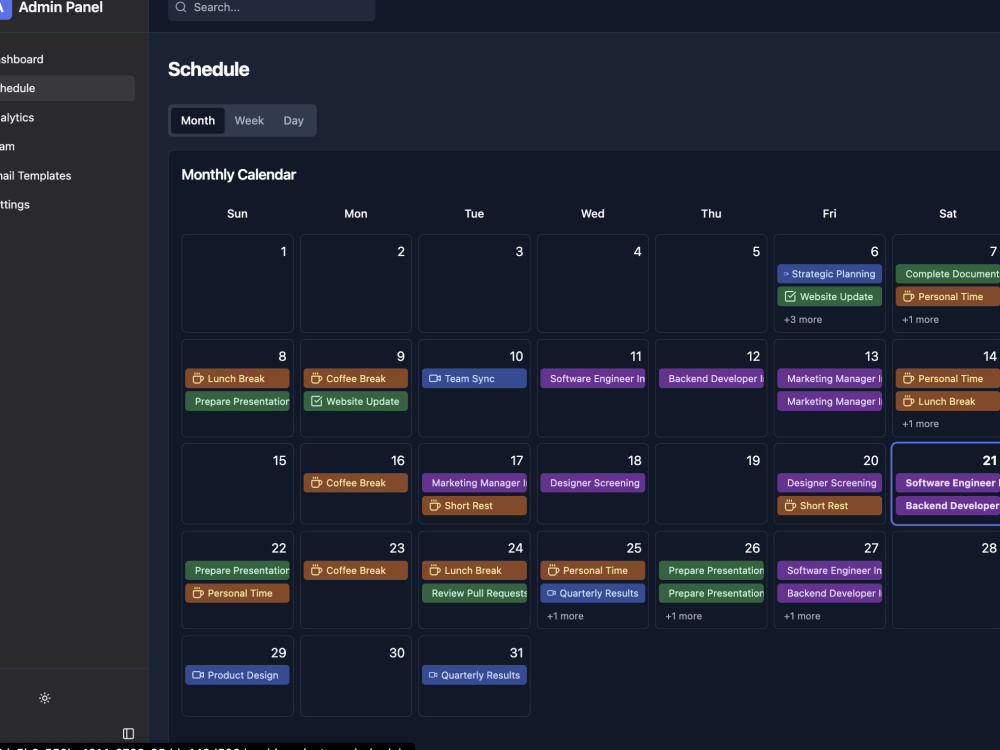The width and height of the screenshot is (1000, 750).
Task: Open the Backend Developer event on day 12
Action: click(711, 378)
